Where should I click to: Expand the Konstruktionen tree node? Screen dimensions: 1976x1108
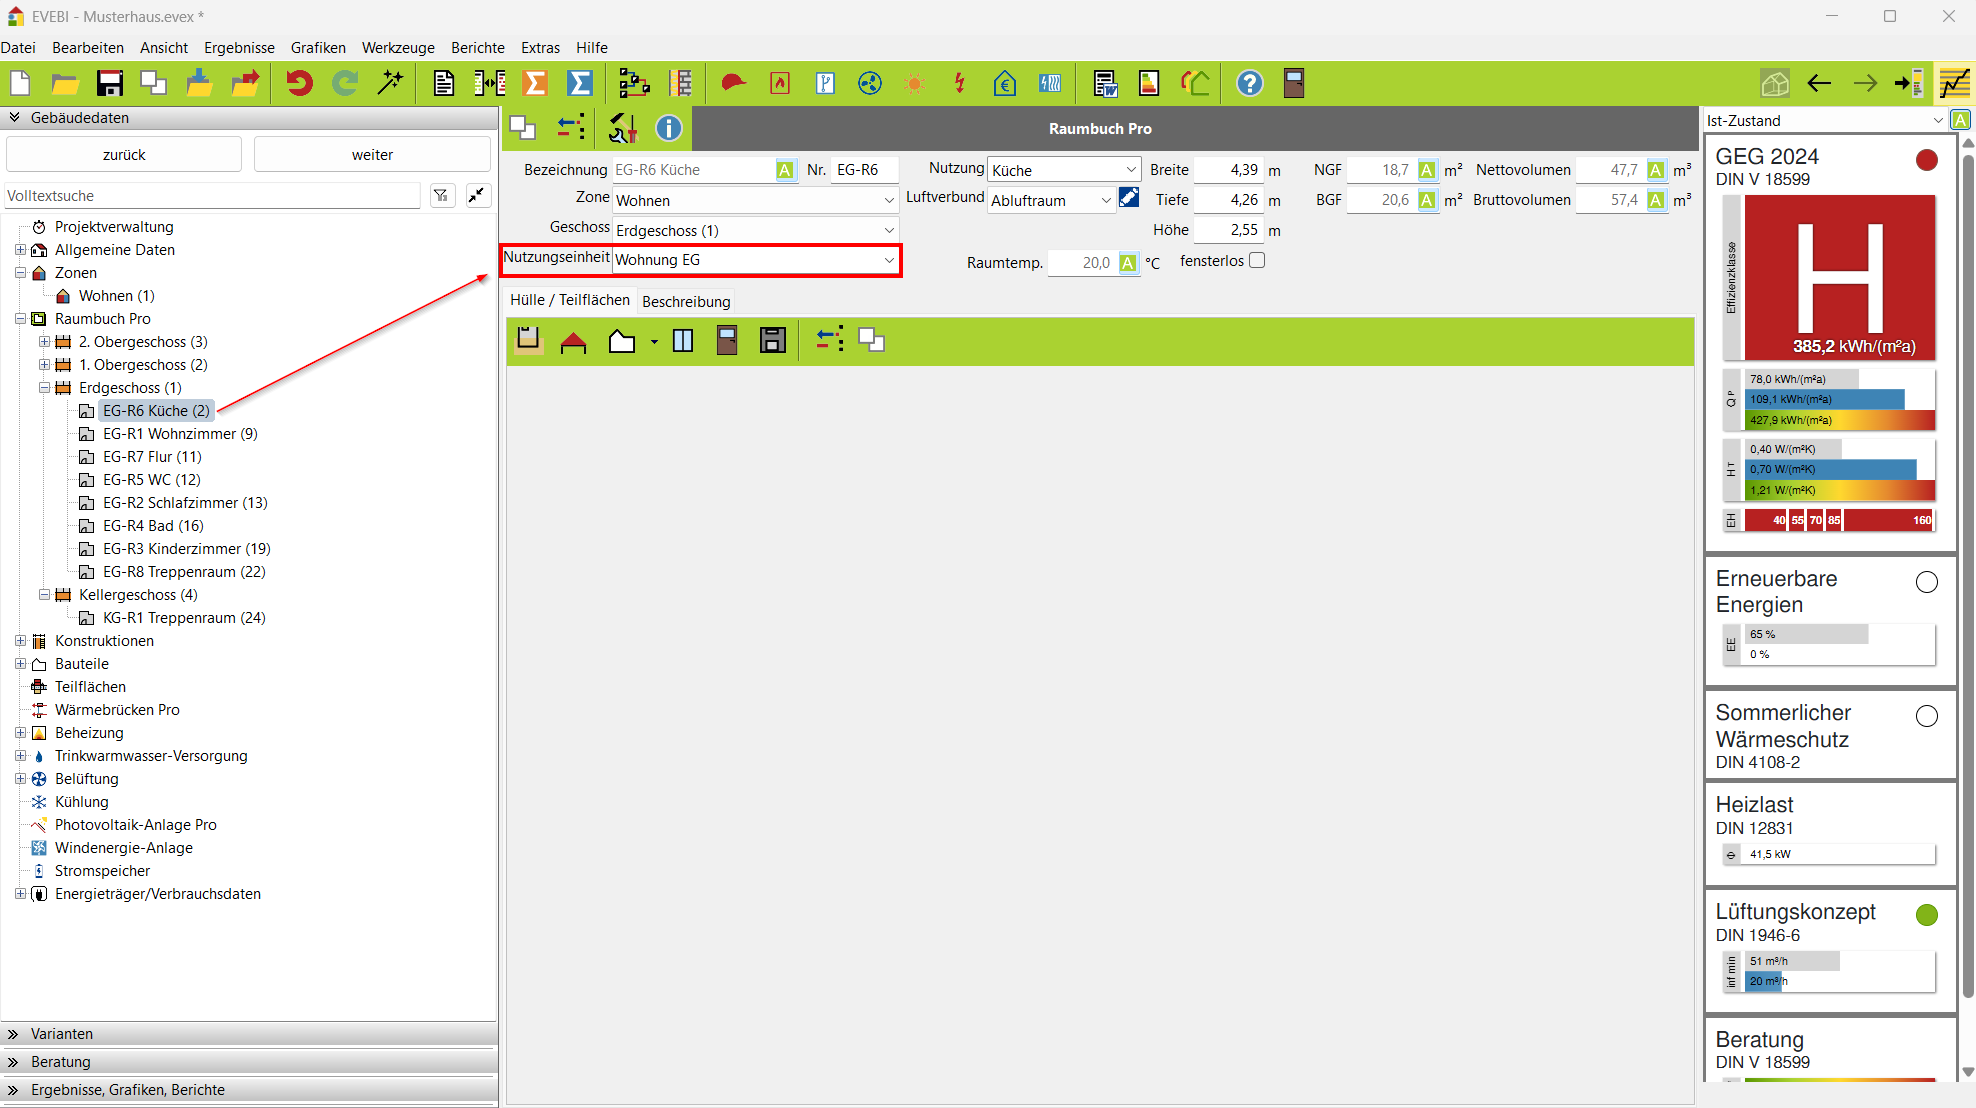[x=20, y=641]
